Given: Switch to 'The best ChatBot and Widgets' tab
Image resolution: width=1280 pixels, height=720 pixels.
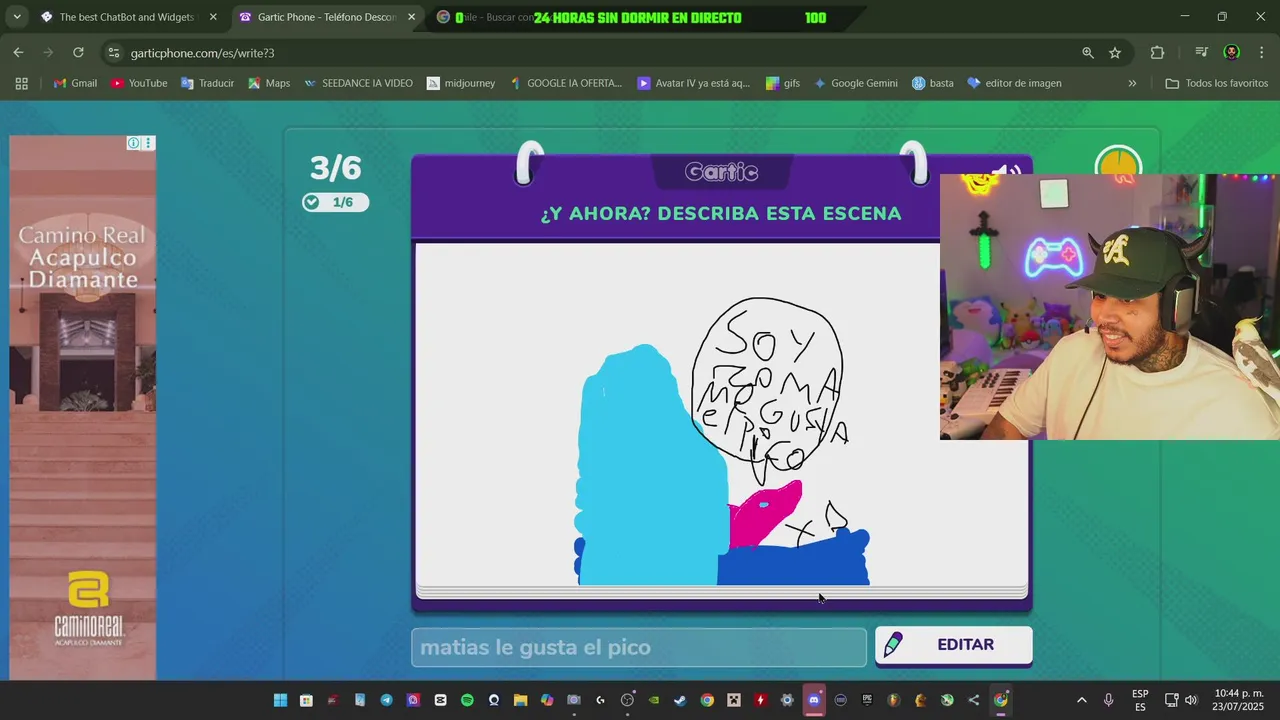Looking at the screenshot, I should coord(126,17).
